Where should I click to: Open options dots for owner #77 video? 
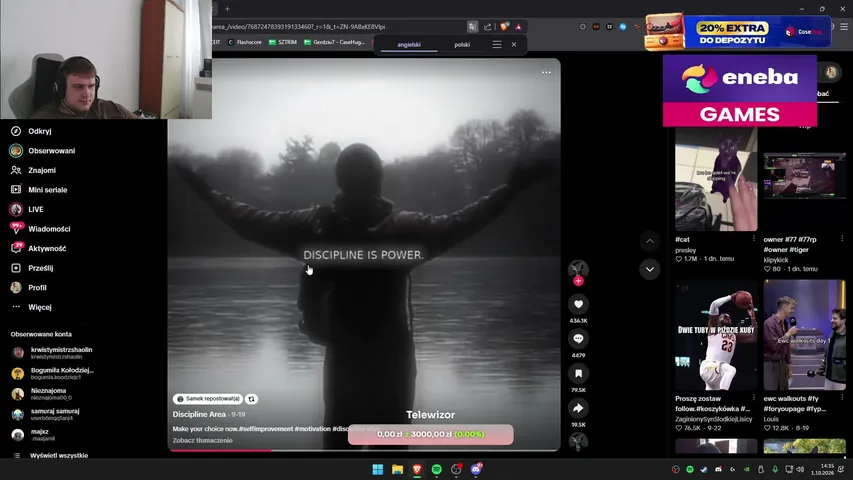pyautogui.click(x=842, y=238)
